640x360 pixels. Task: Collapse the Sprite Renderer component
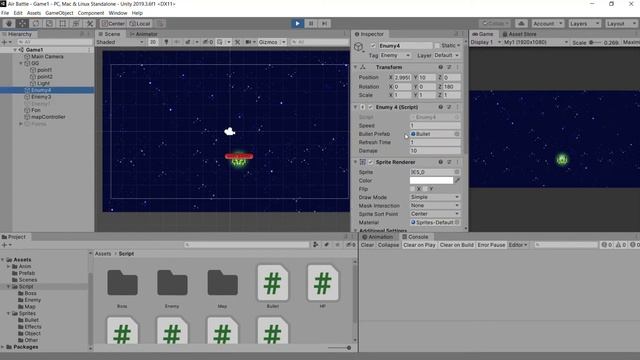click(x=356, y=162)
